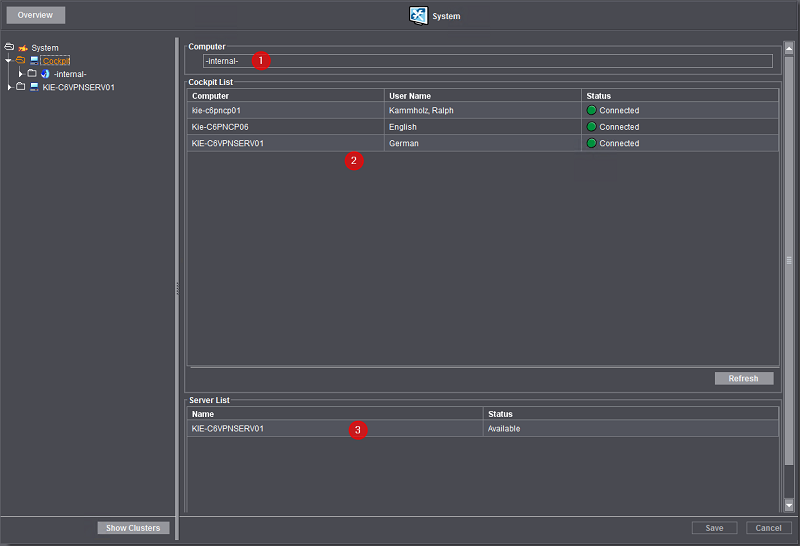This screenshot has width=800, height=546.
Task: Click the Cockpit computer icon in the tree
Action: tap(34, 61)
